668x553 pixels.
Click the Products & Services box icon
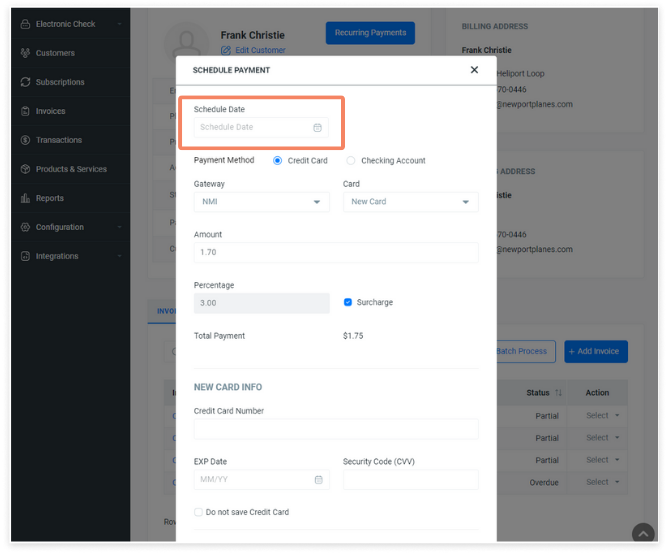coord(25,169)
